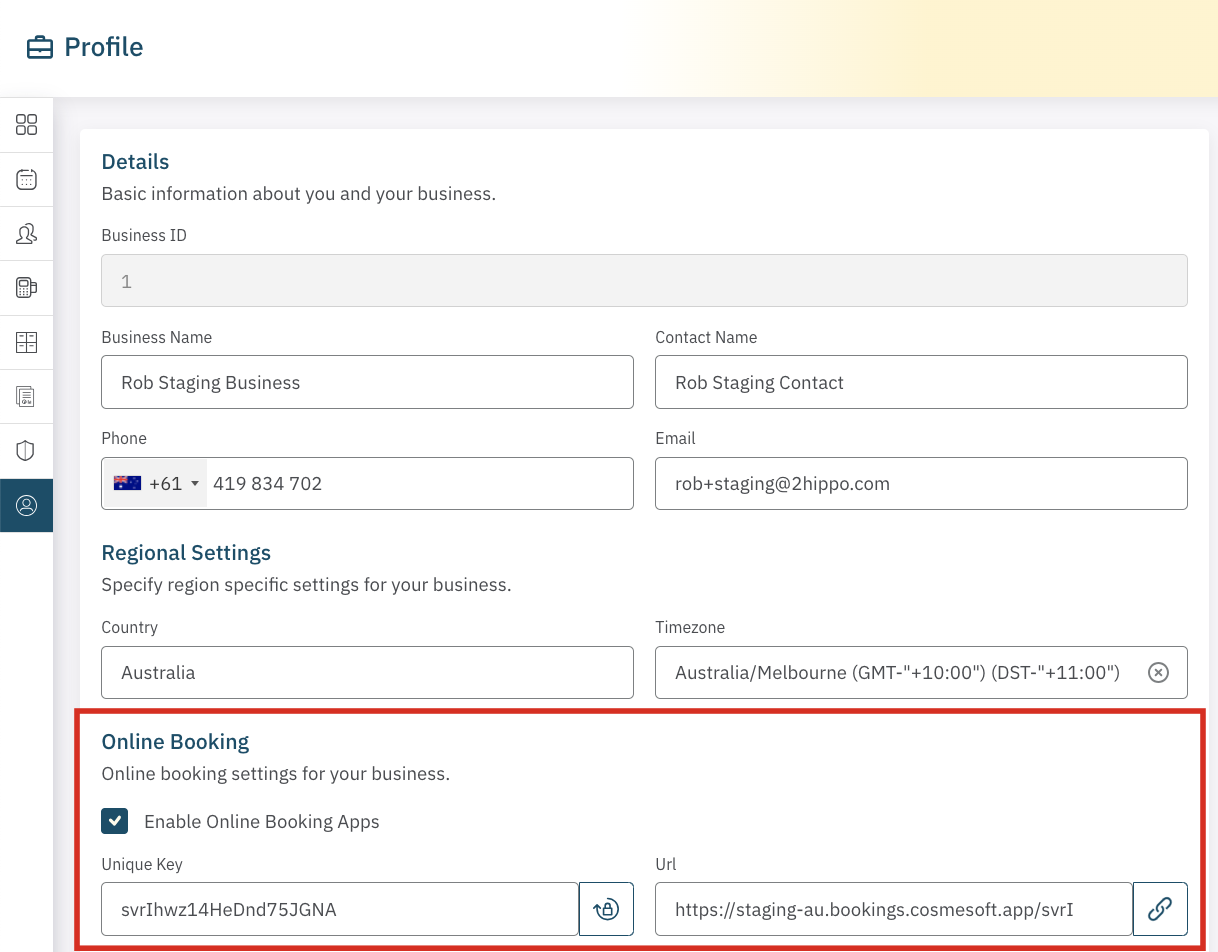This screenshot has height=952, width=1218.
Task: Open the clients (people) sidebar icon
Action: point(26,234)
